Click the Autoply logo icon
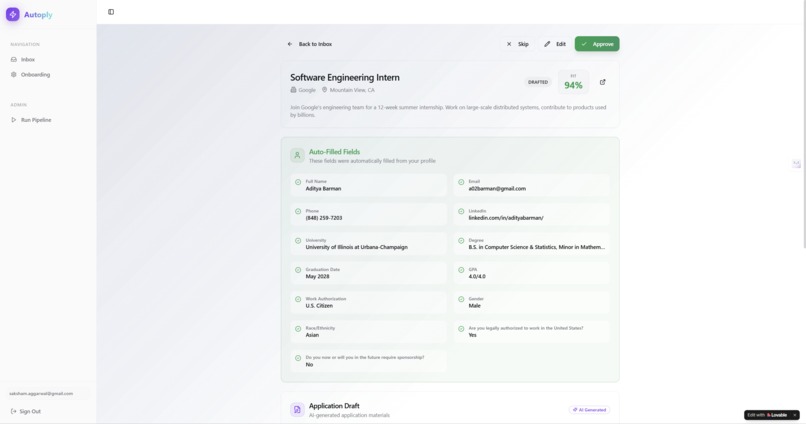This screenshot has width=806, height=424. click(x=13, y=14)
